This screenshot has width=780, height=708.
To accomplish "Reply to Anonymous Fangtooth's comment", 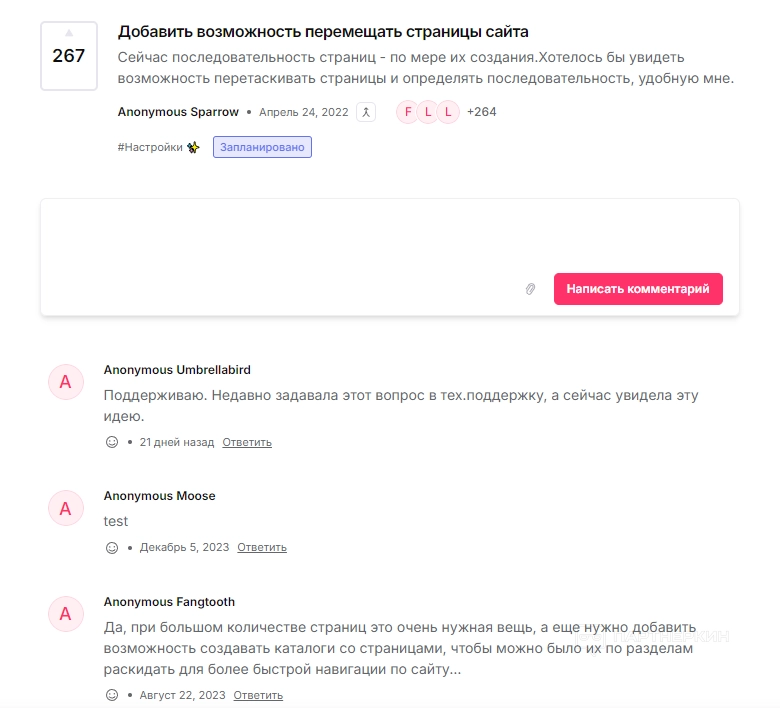I will 258,695.
